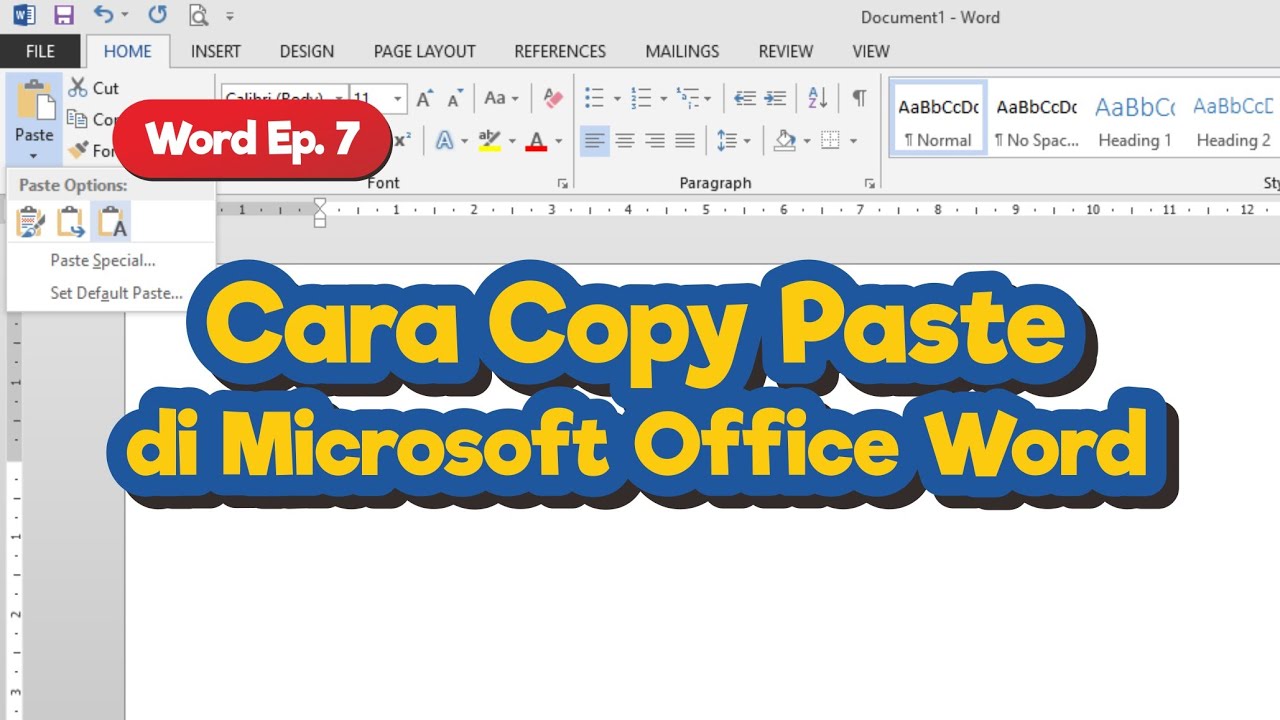Open line and paragraph spacing menu

[733, 140]
